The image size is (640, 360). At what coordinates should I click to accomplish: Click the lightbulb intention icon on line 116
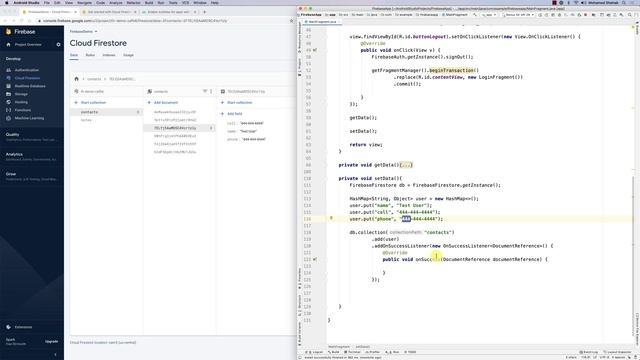click(331, 218)
